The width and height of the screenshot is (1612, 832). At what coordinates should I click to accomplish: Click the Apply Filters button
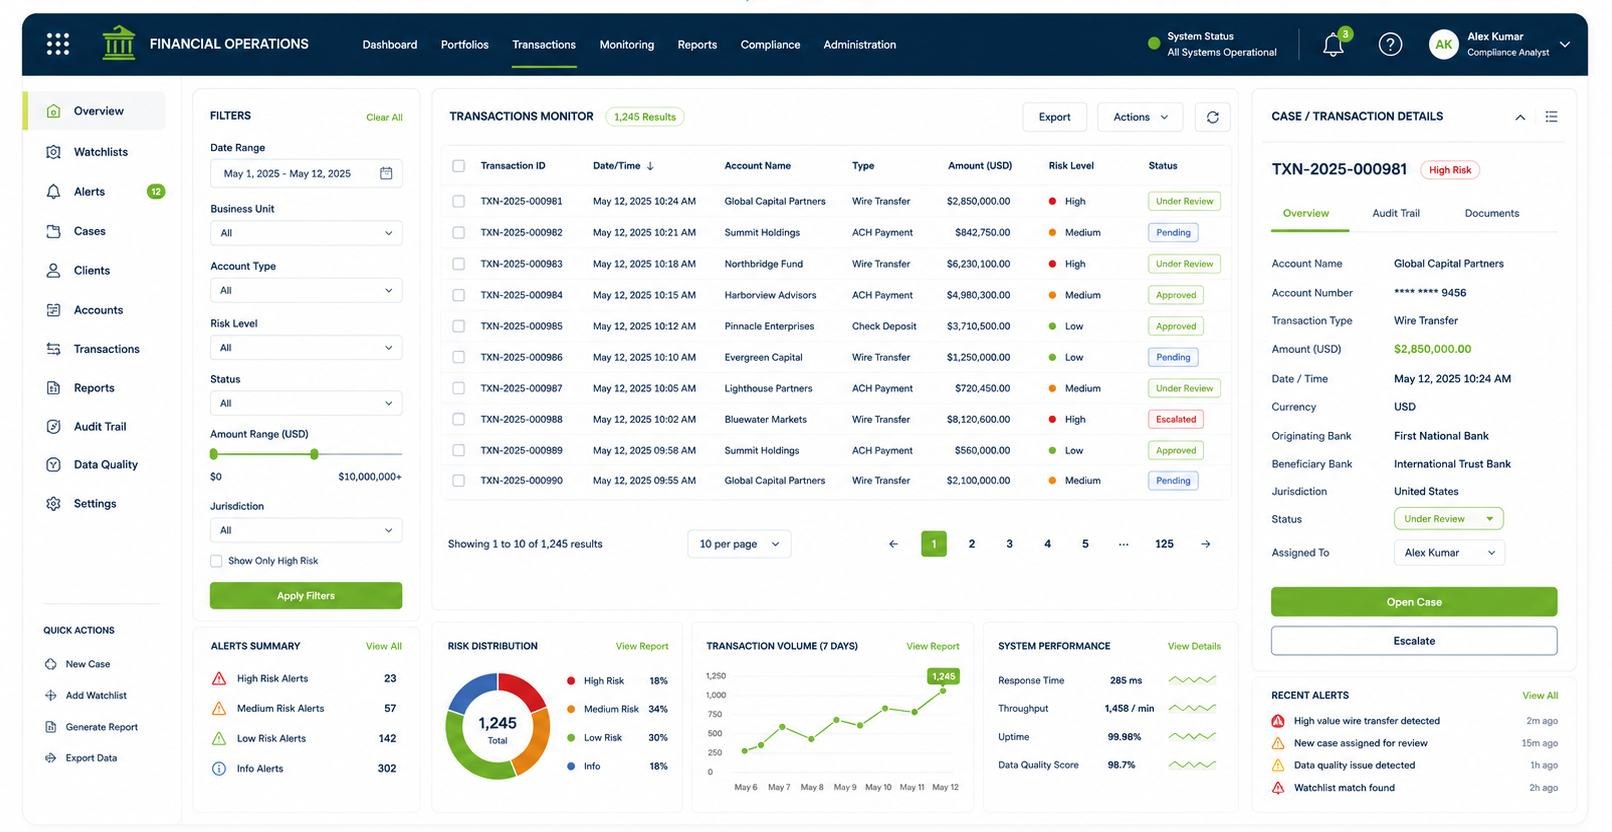(x=306, y=596)
